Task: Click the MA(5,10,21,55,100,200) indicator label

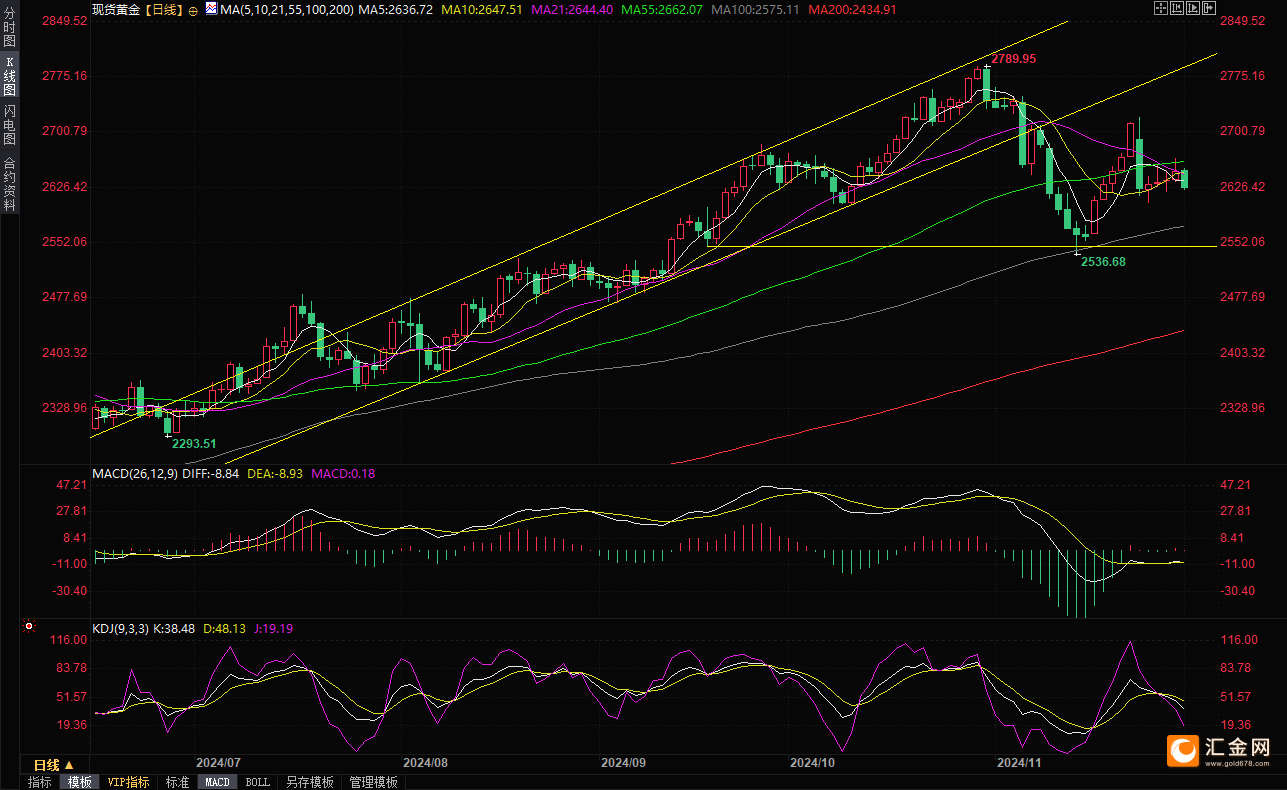Action: 285,9
